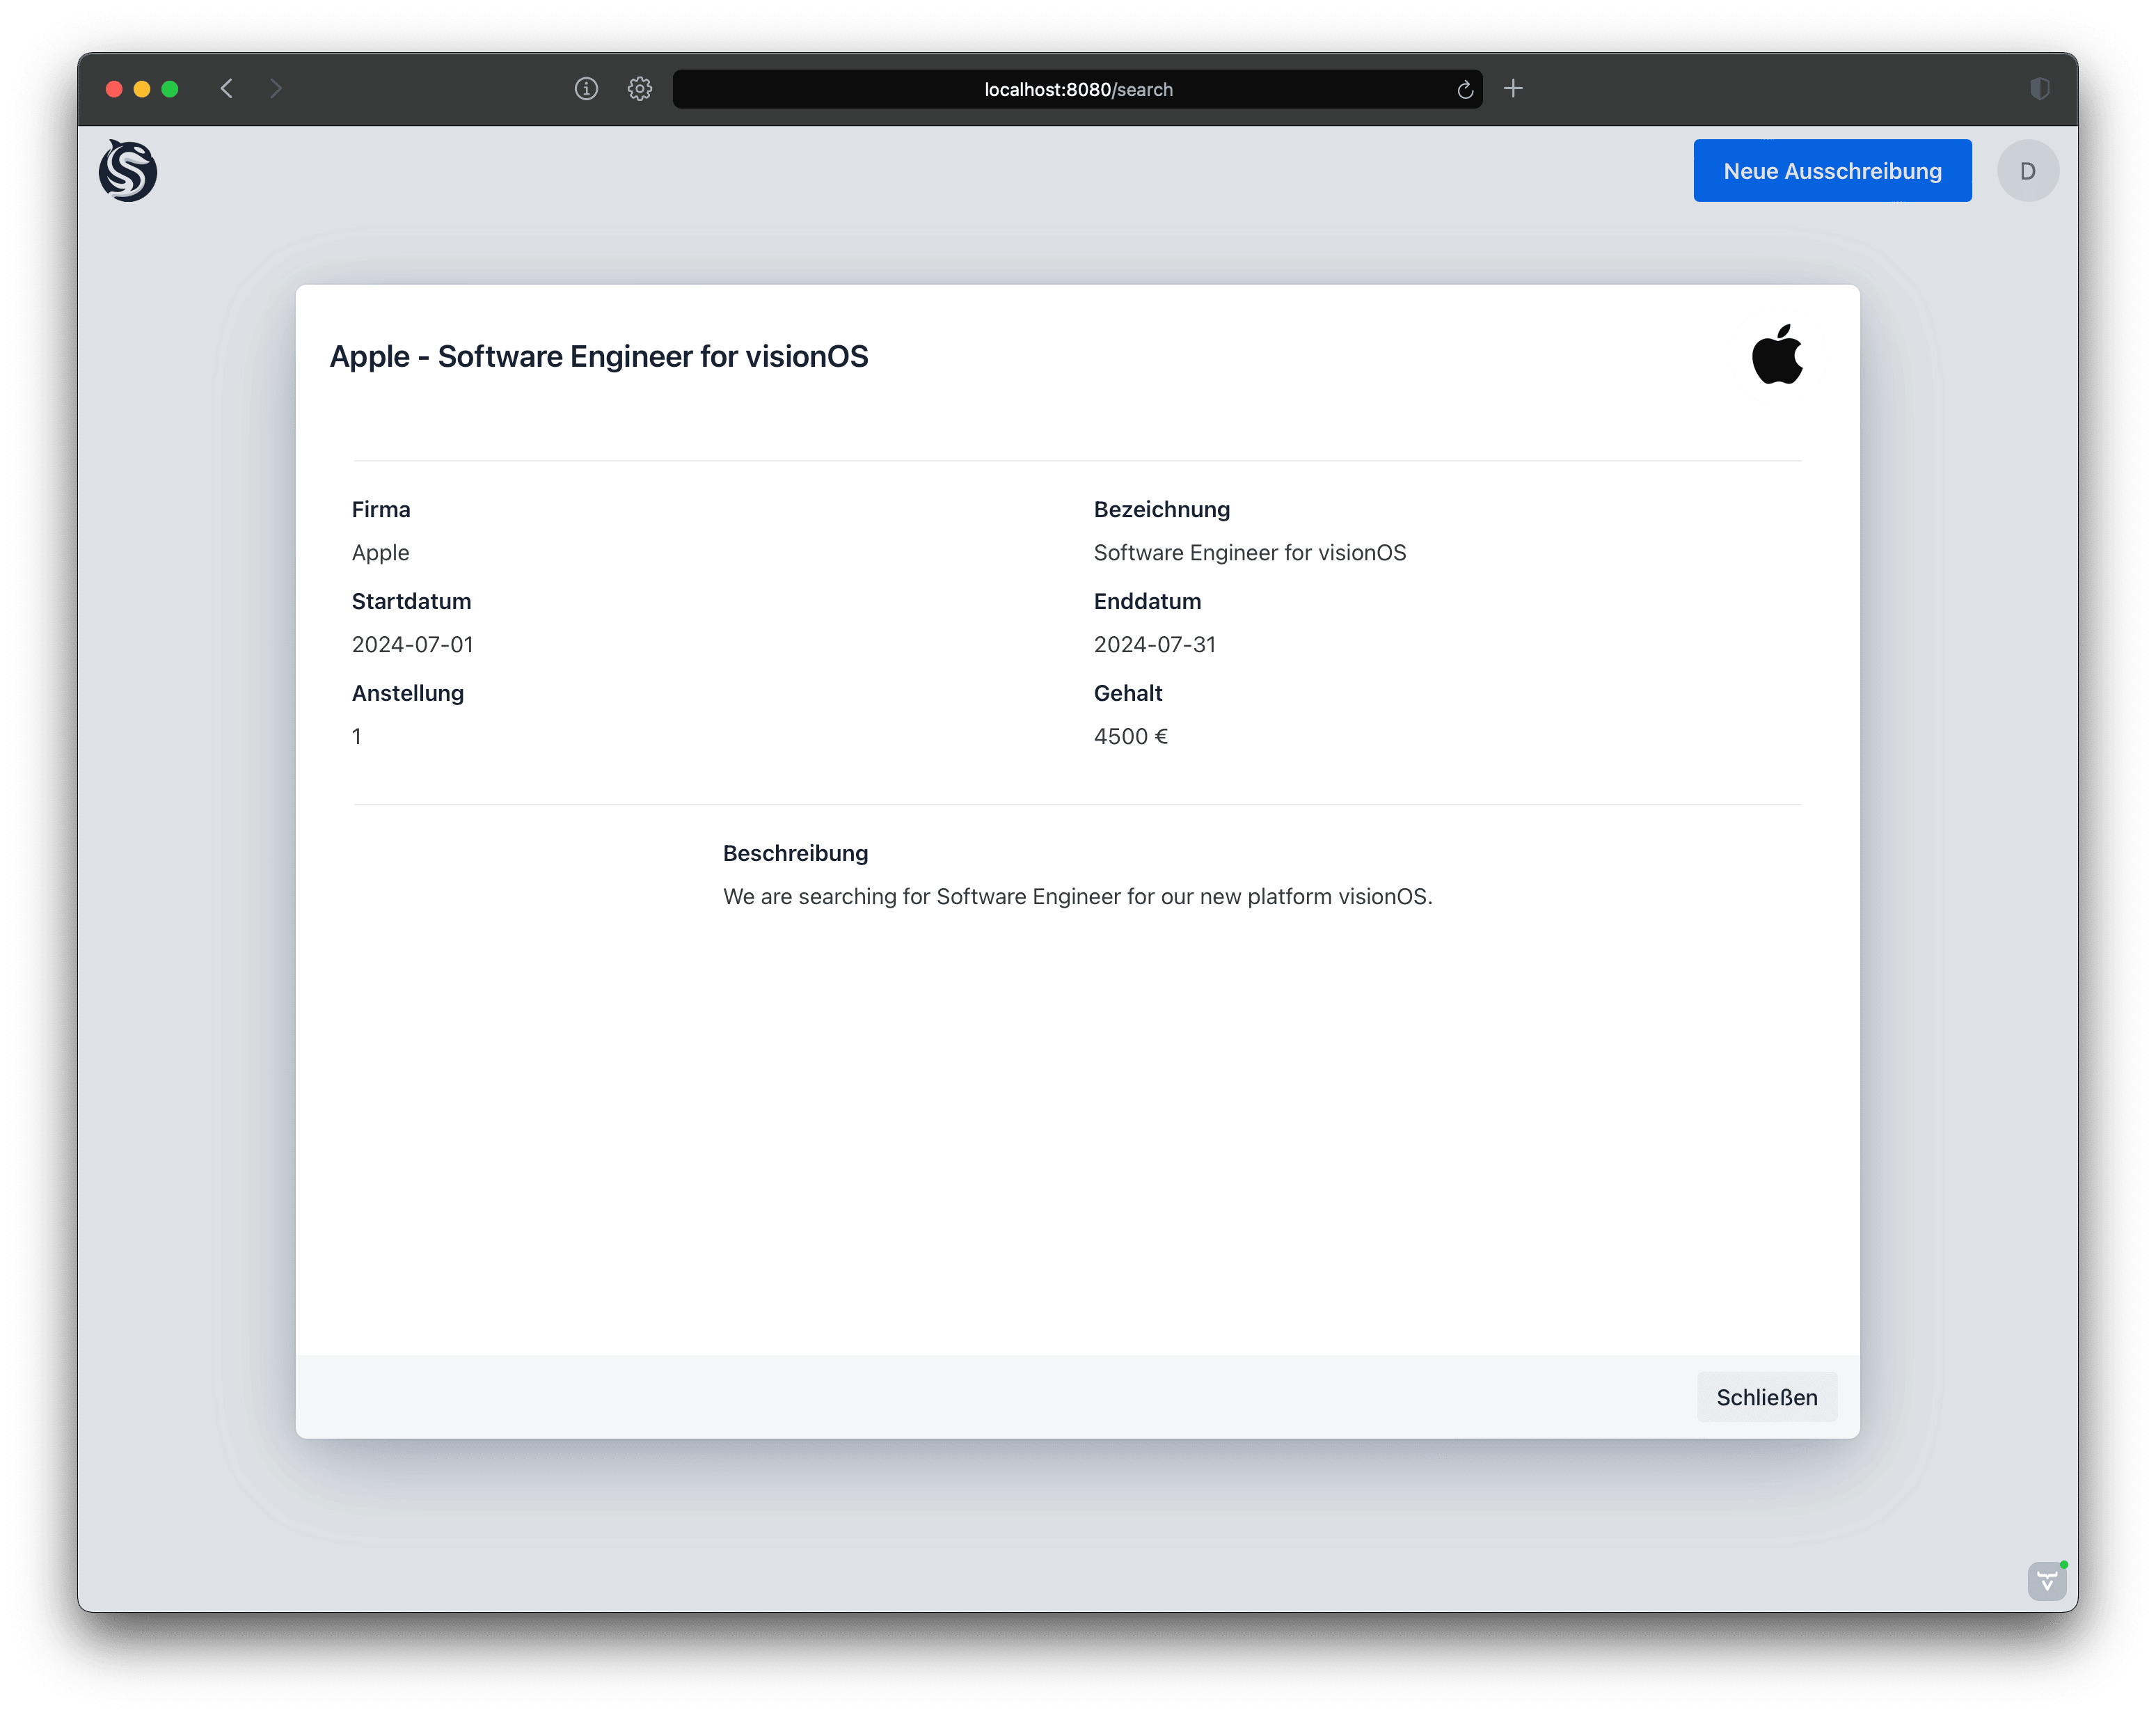
Task: Go forward with the browser forward arrow
Action: click(276, 89)
